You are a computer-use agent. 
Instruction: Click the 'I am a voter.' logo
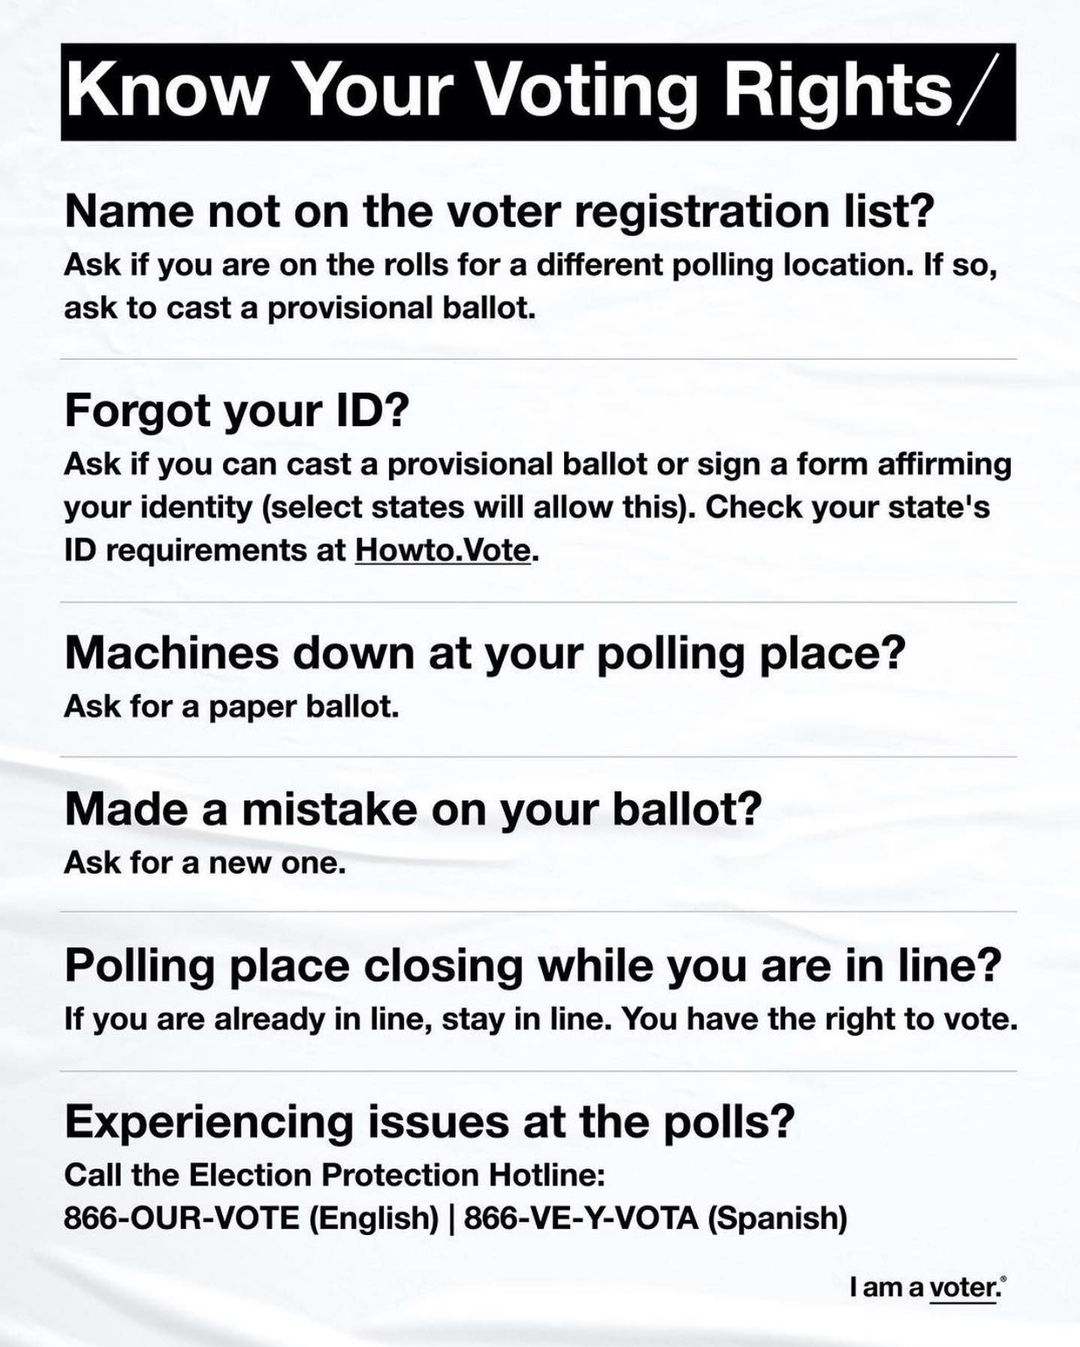click(x=927, y=1287)
